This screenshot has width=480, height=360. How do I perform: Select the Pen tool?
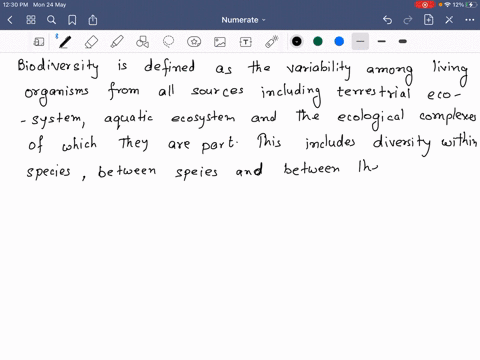[x=65, y=42]
